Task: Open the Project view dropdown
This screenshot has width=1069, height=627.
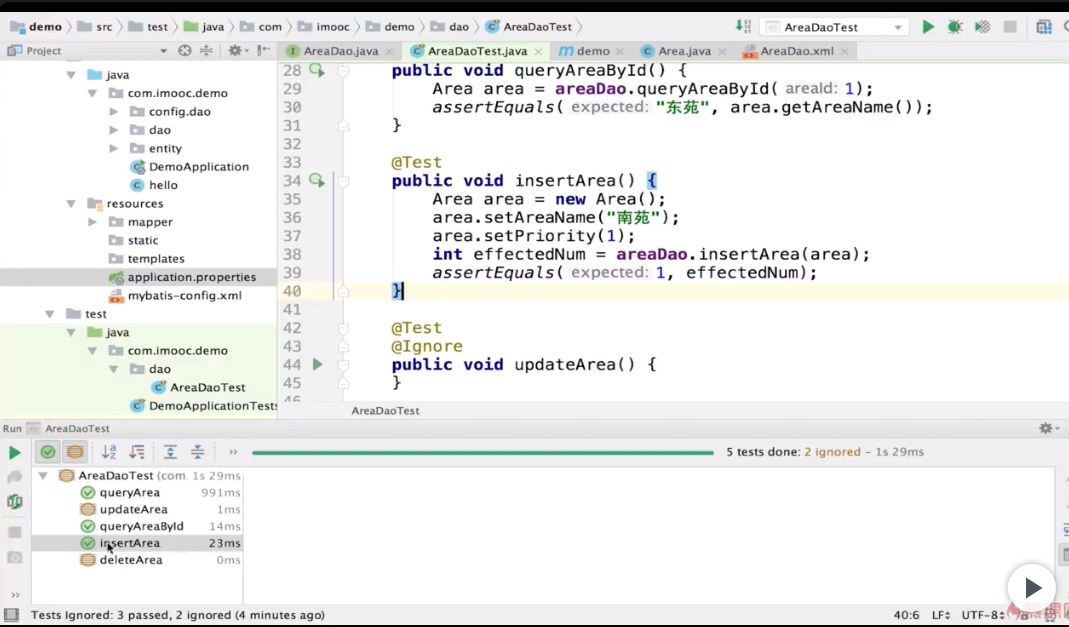Action: pos(163,50)
